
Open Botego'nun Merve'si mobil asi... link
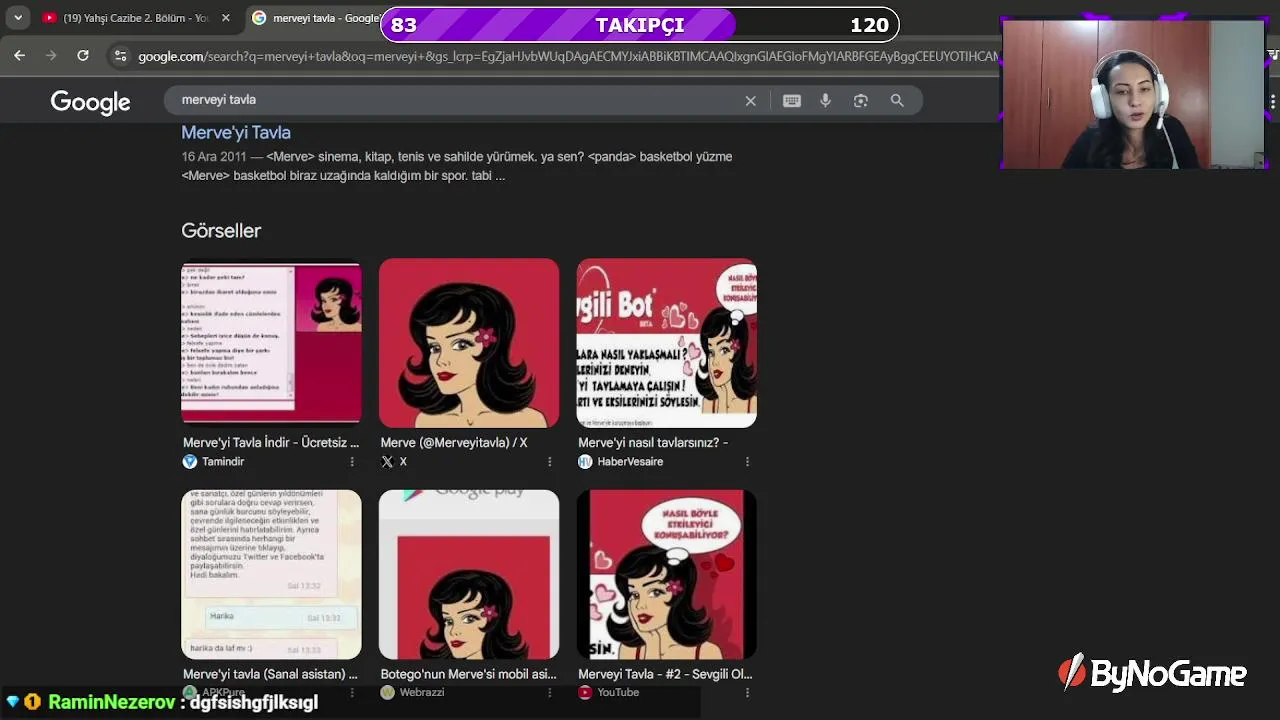(x=468, y=674)
